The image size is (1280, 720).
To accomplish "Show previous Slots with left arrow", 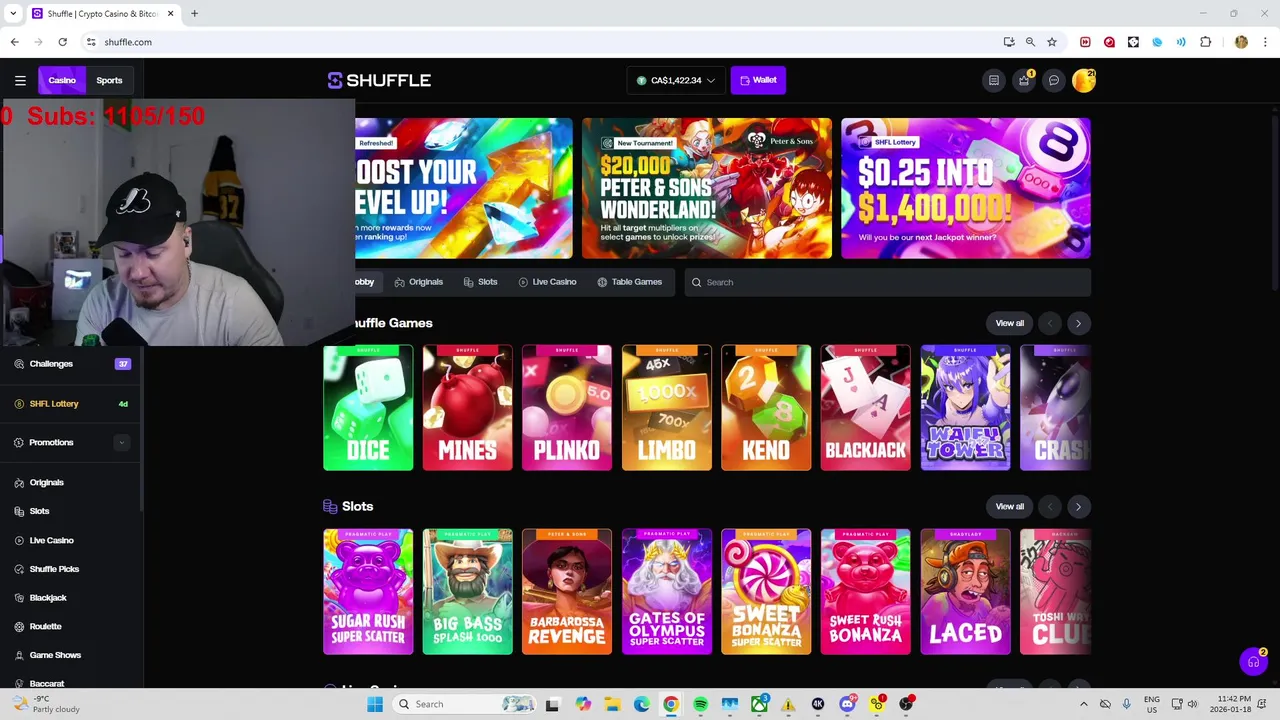I will click(1049, 506).
